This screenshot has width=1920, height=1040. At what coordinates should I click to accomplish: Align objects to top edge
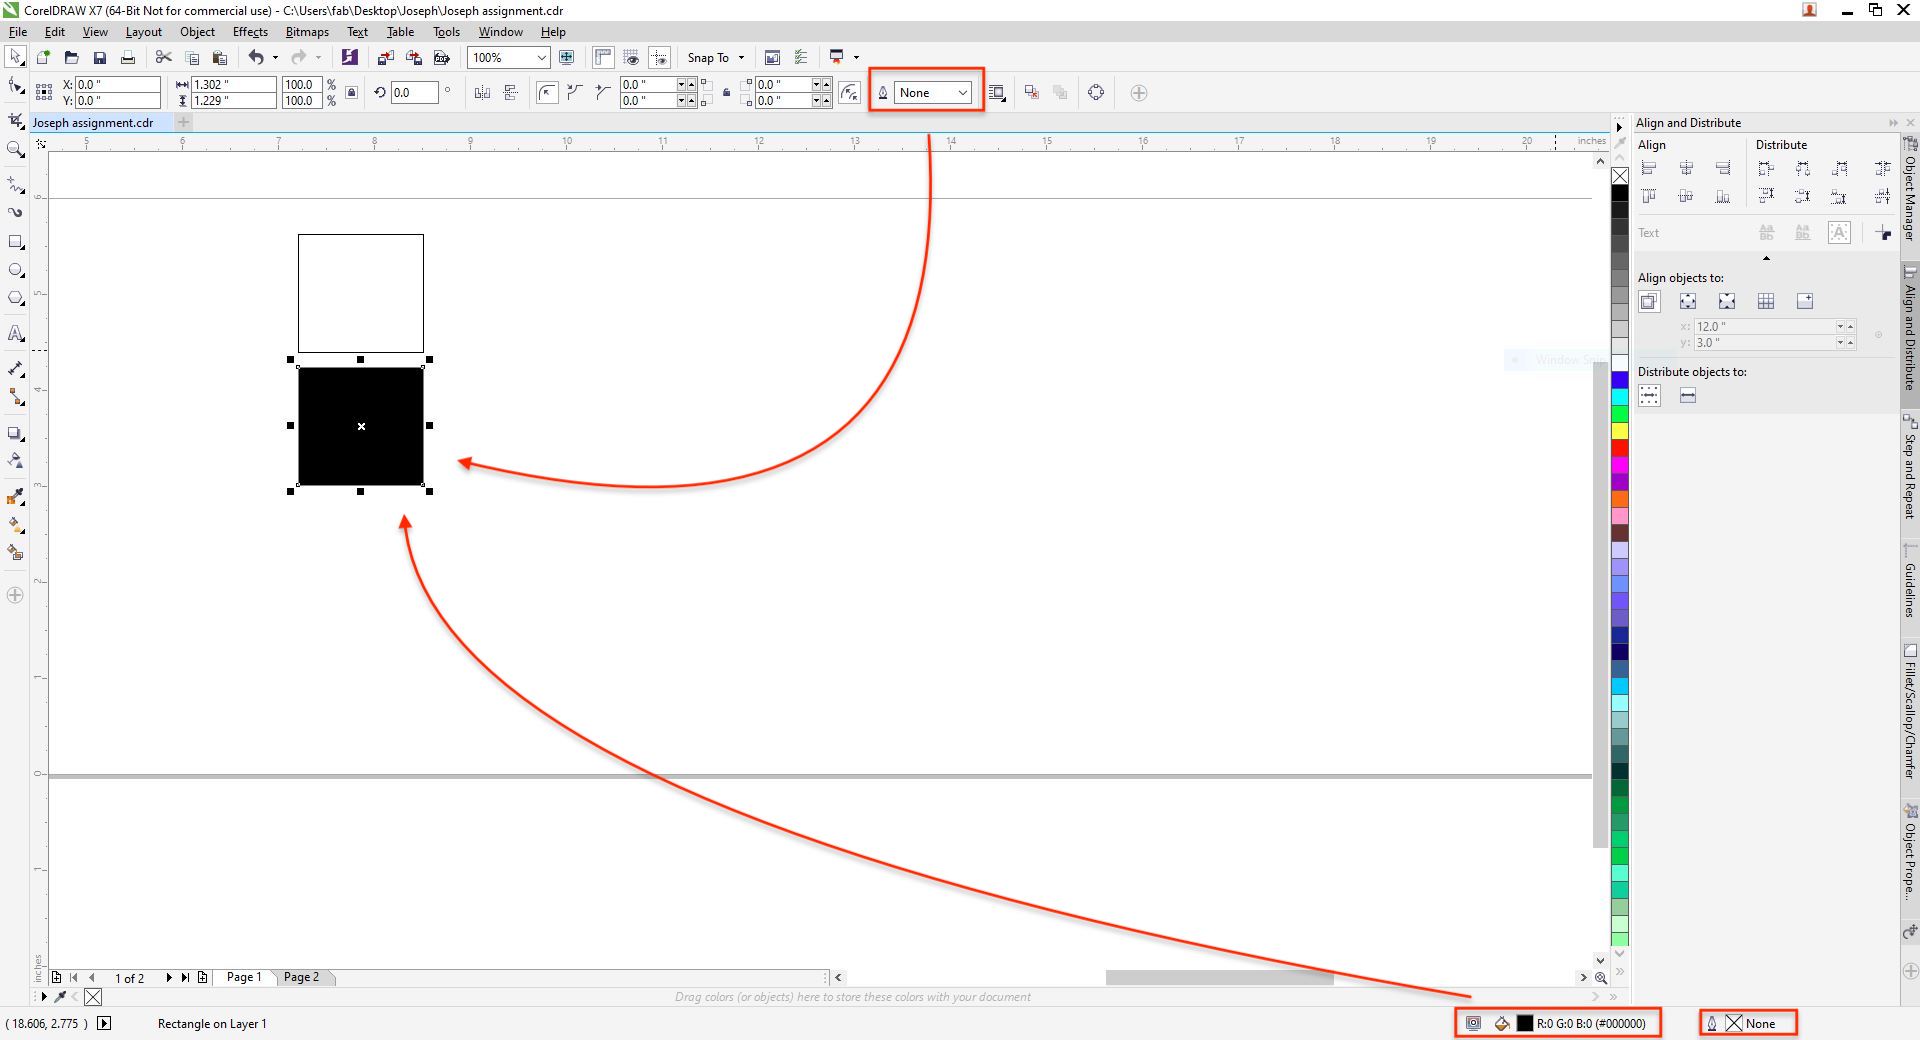[x=1649, y=196]
